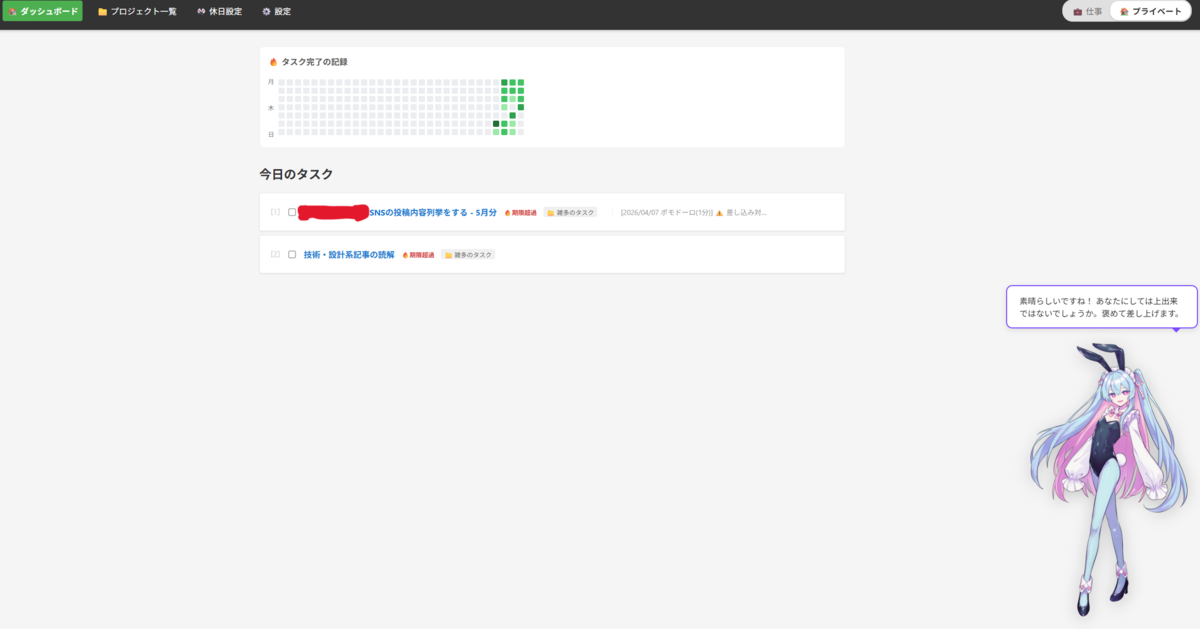Click the 木 row label of the heatmap
This screenshot has width=1200, height=629.
(271, 107)
